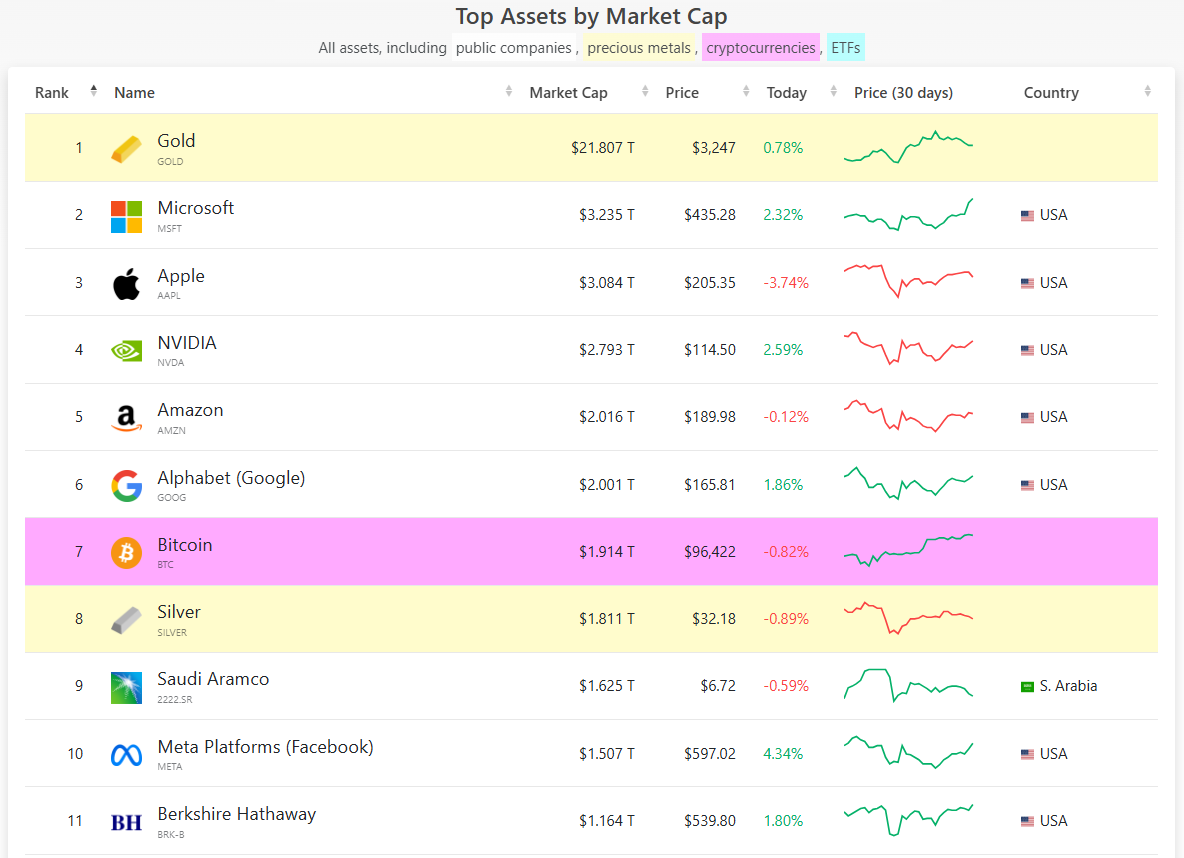Select the cryptocurrencies filter tag
The image size is (1184, 858).
[760, 48]
